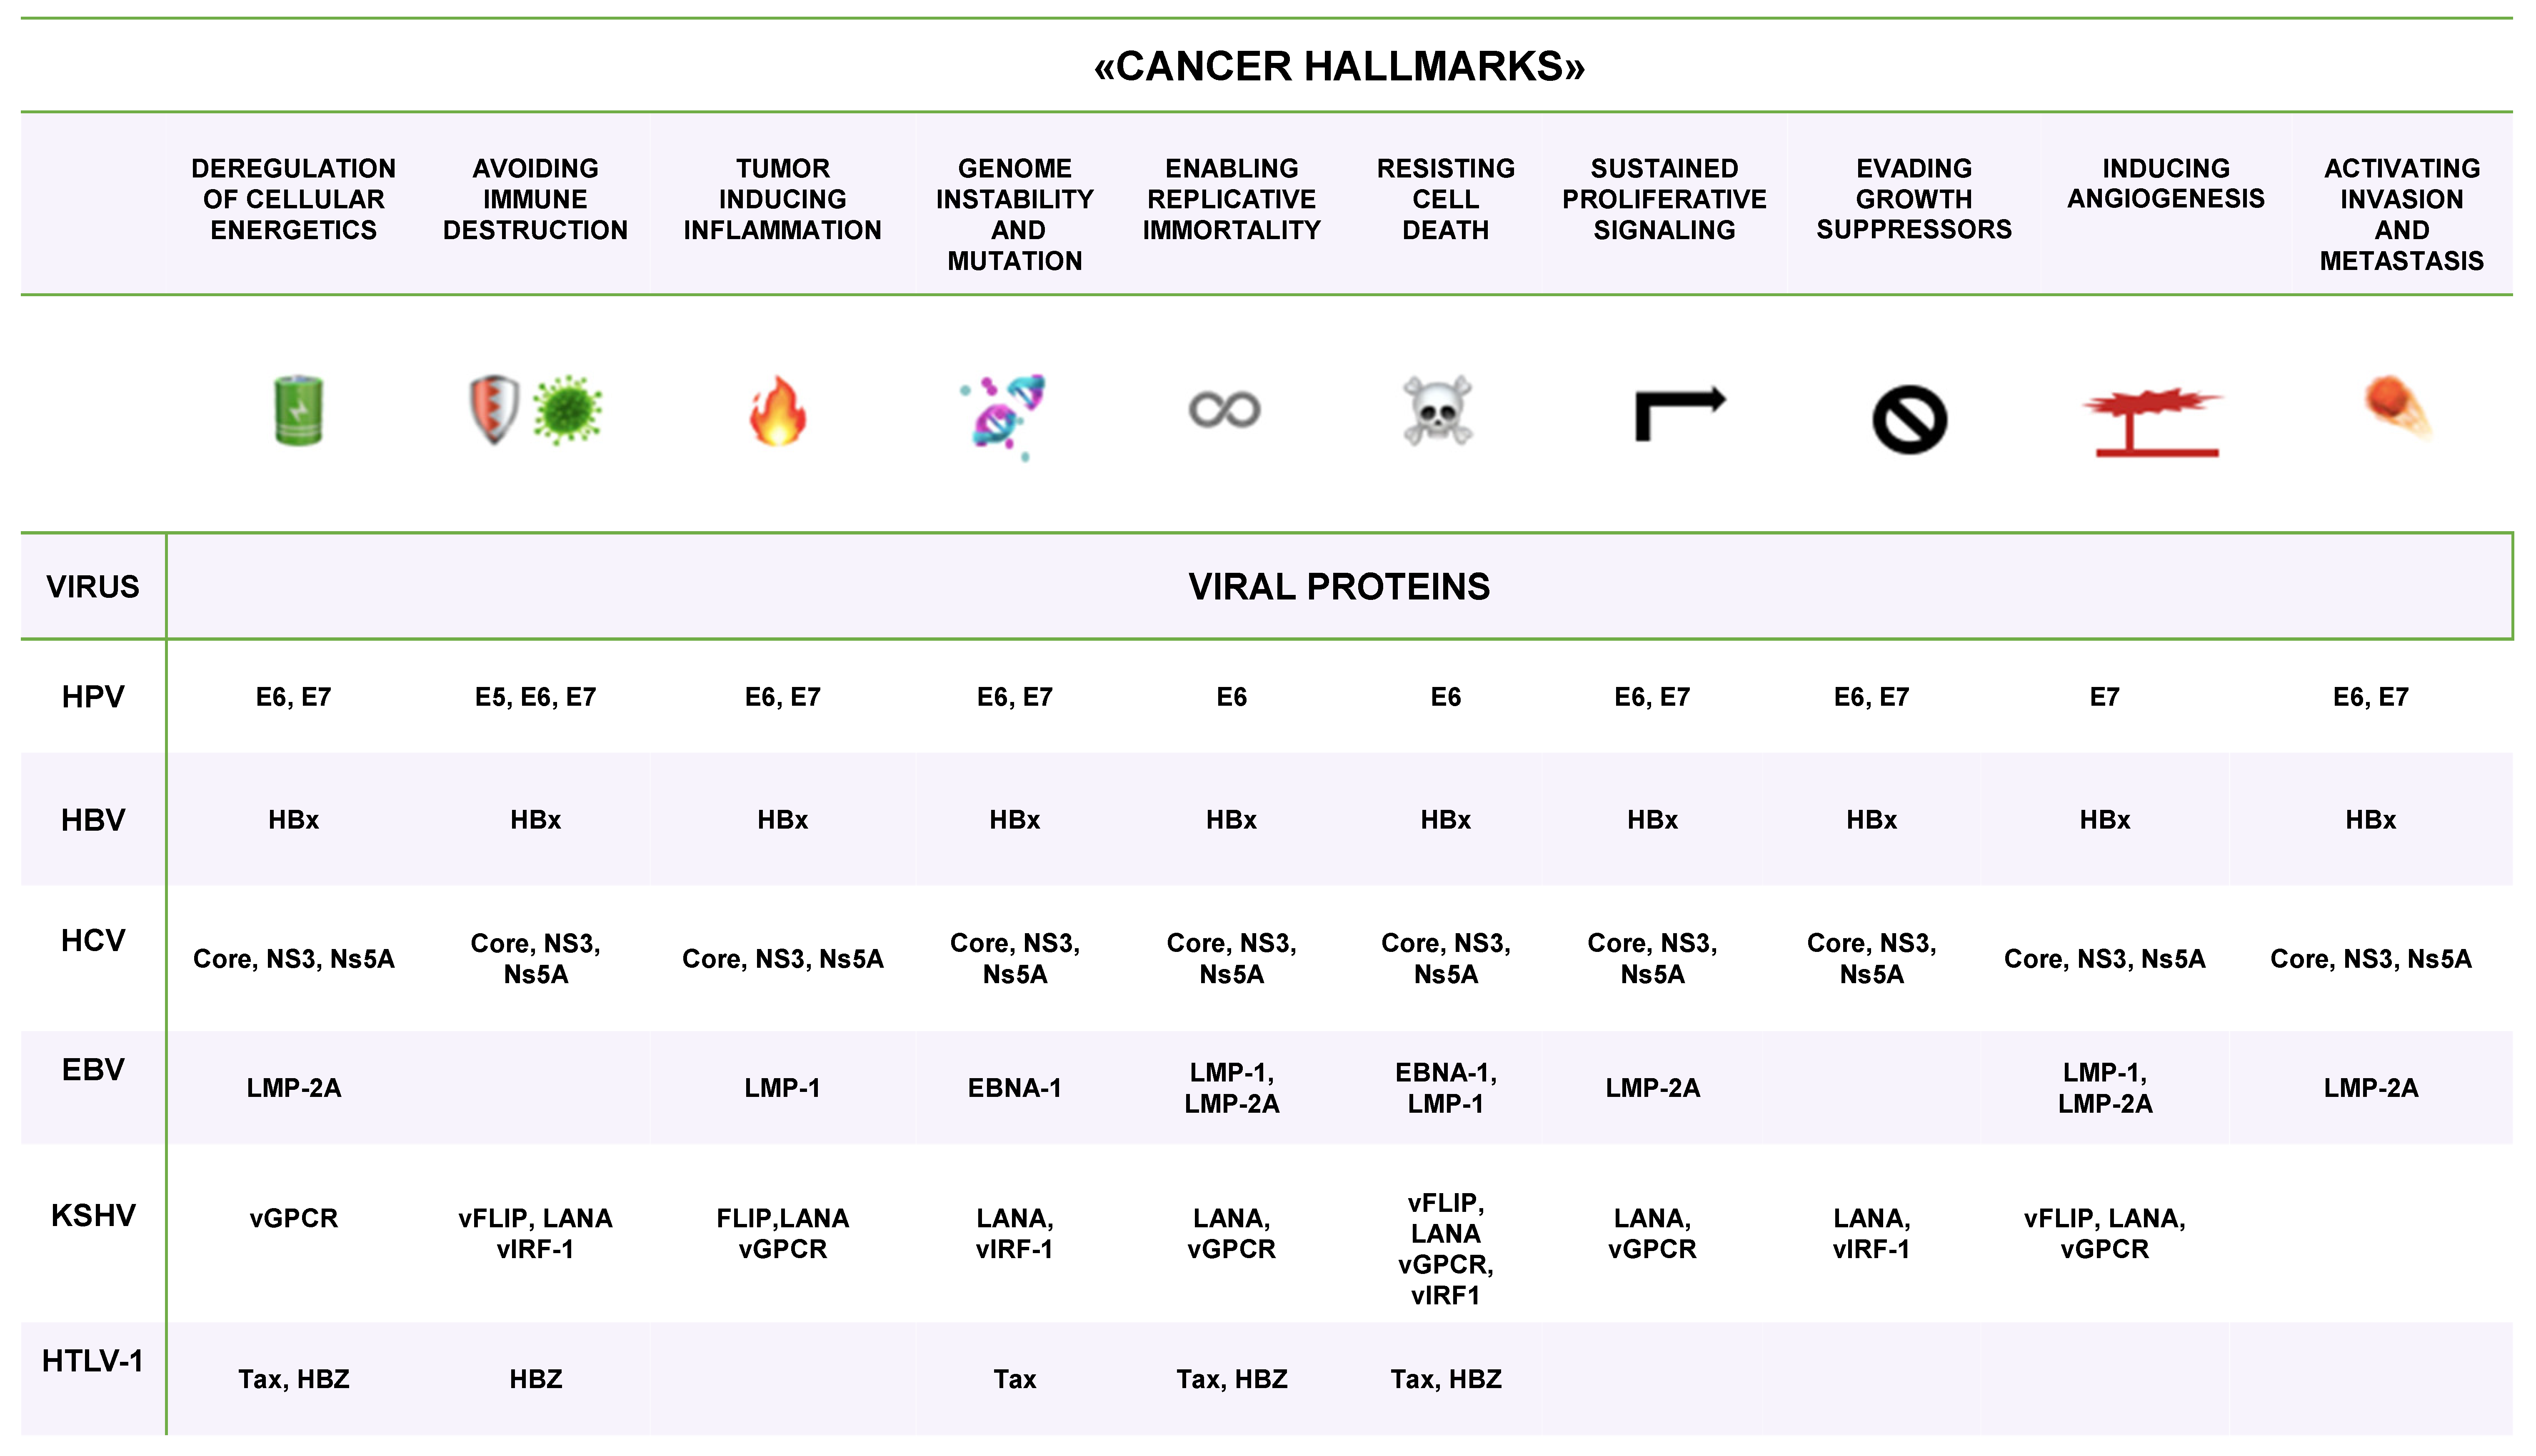
Task: Click the green virus particle icon
Action: pos(567,409)
